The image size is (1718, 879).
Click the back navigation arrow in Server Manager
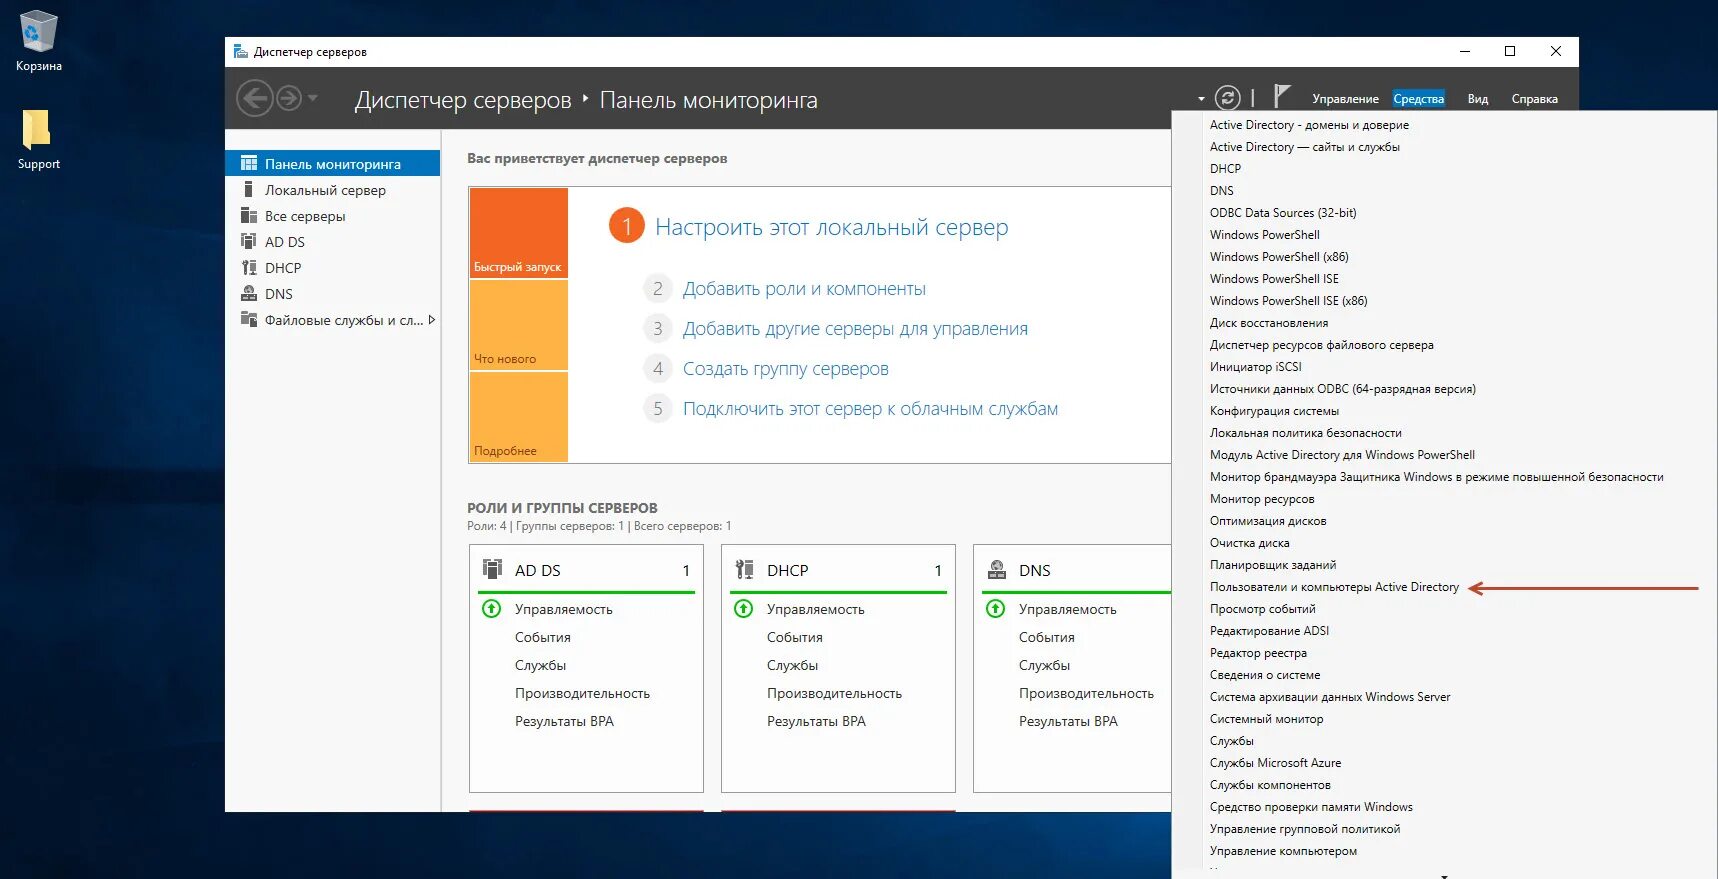click(x=254, y=98)
